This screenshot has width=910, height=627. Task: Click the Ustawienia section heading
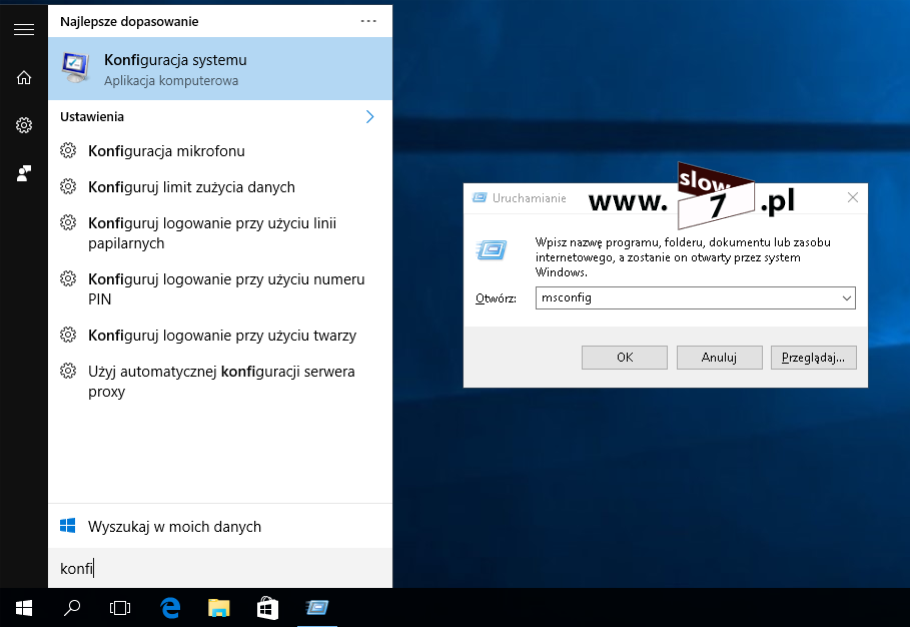[92, 117]
